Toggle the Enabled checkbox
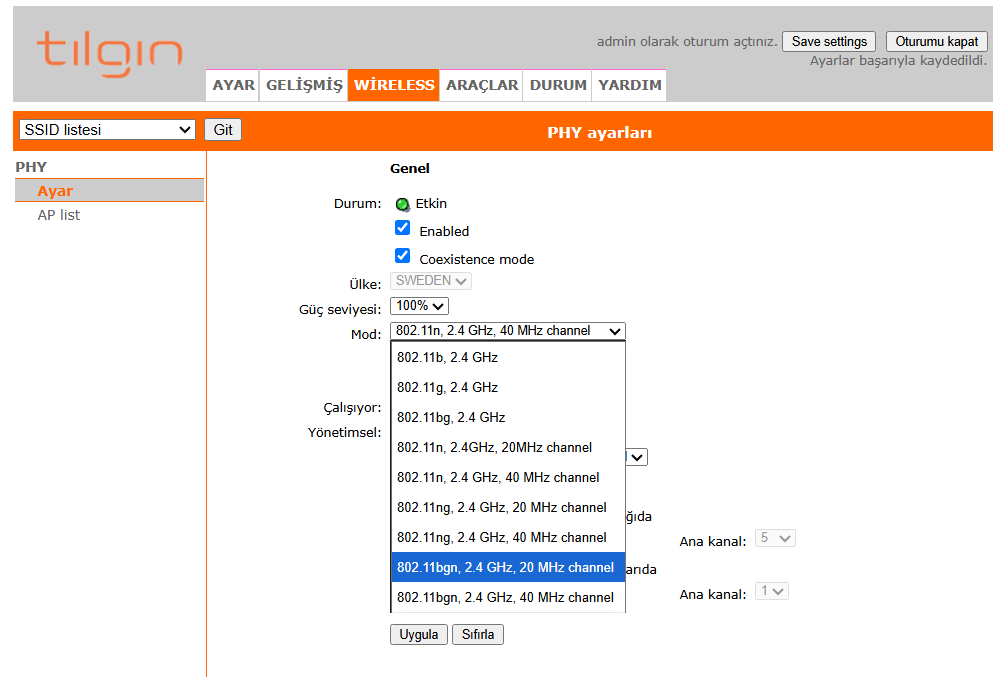Viewport: 1002px width, 677px height. (x=403, y=228)
